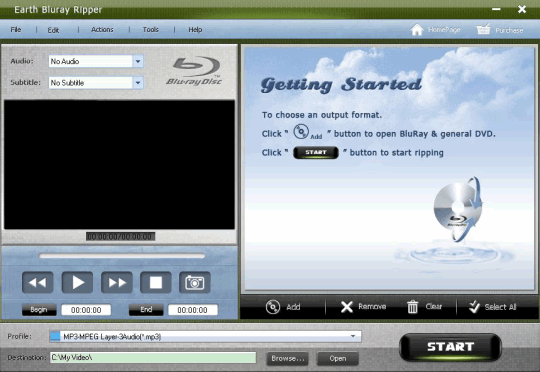Open the Tools menu

click(150, 30)
